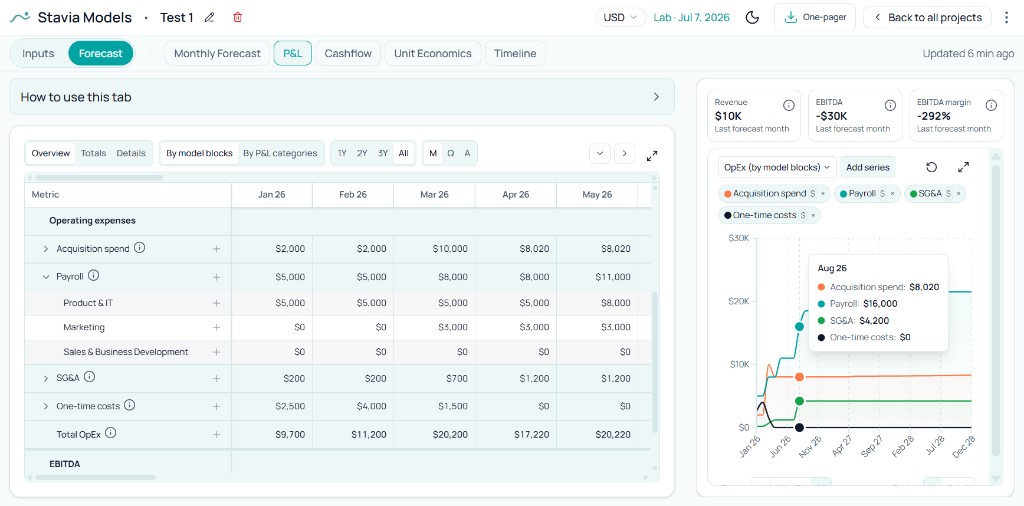Expand the How to use this tab section
This screenshot has width=1024, height=506.
click(342, 97)
